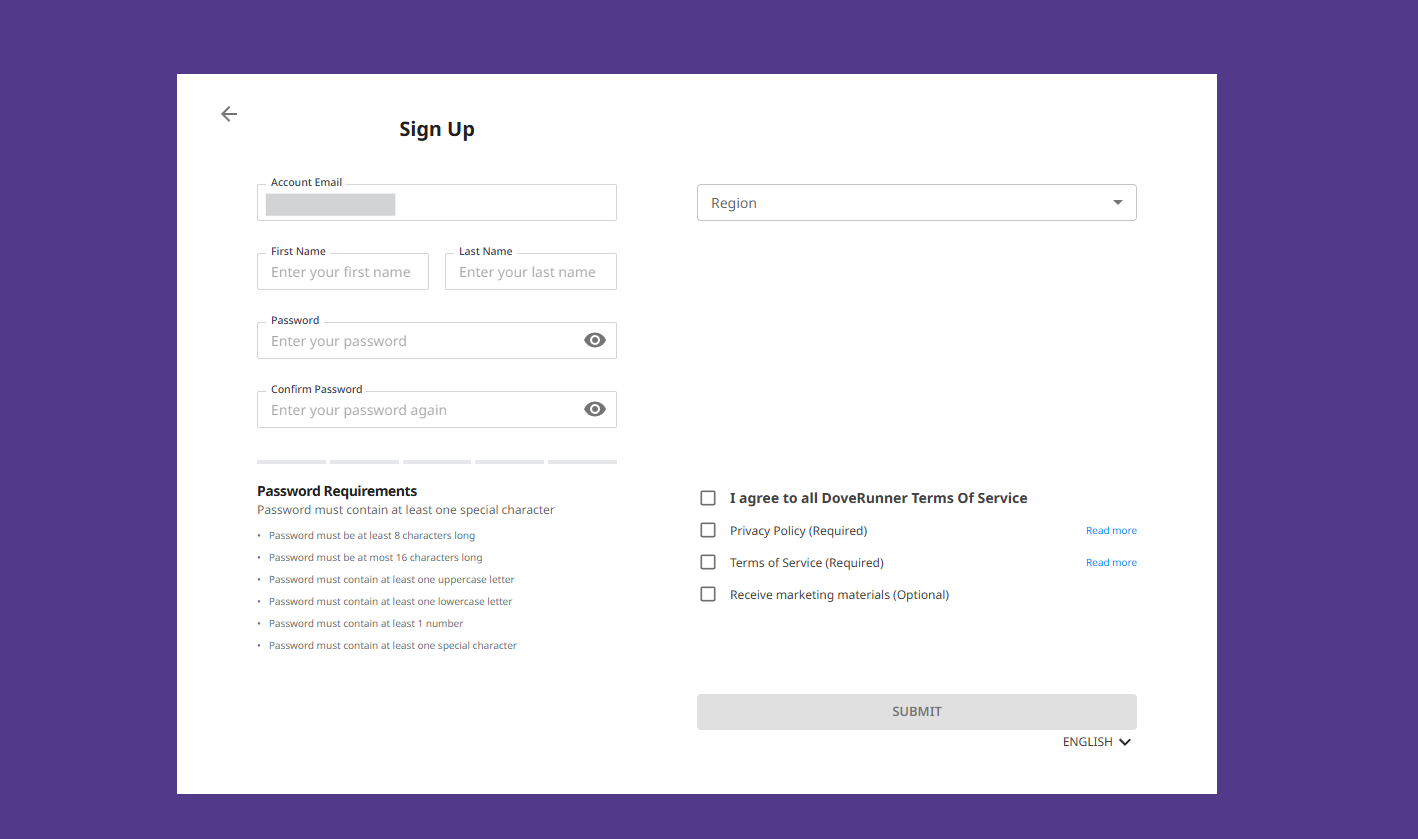
Task: Check I agree to all DoveRunner Terms Of Service
Action: [708, 497]
